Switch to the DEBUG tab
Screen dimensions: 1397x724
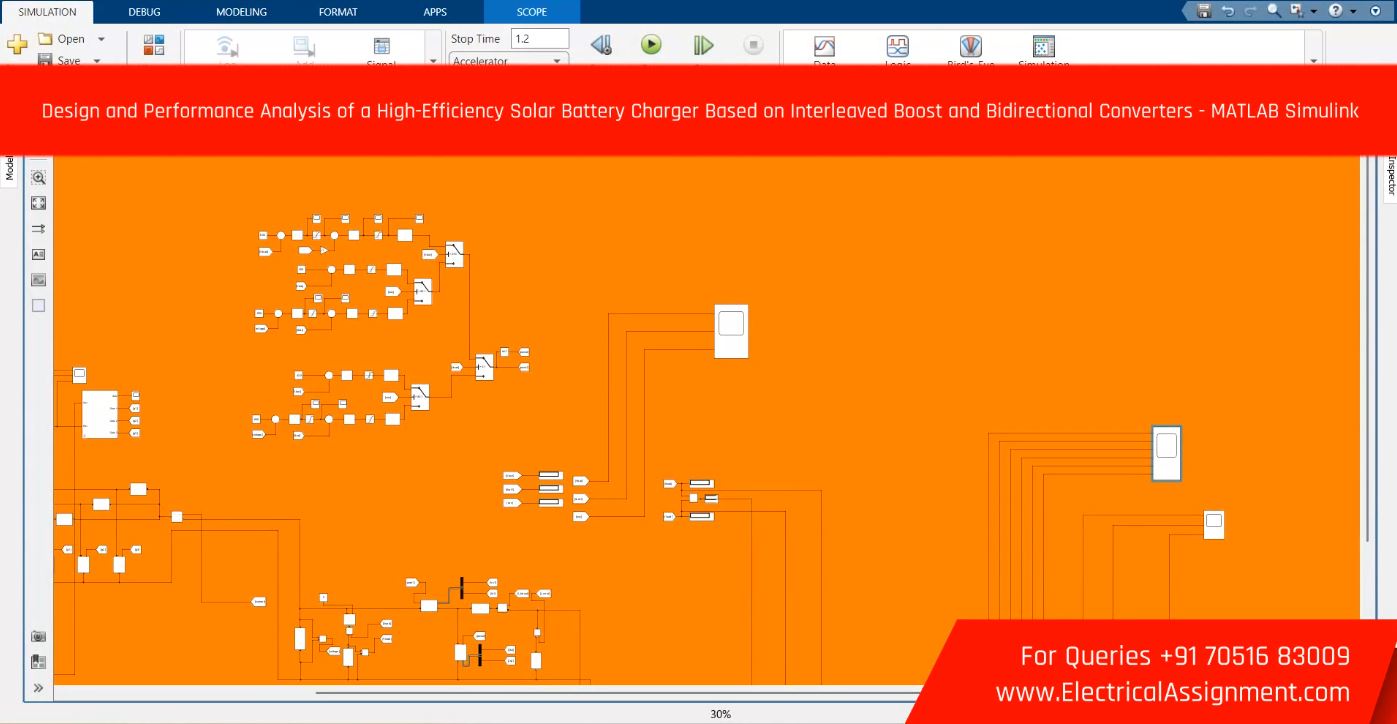tap(144, 12)
